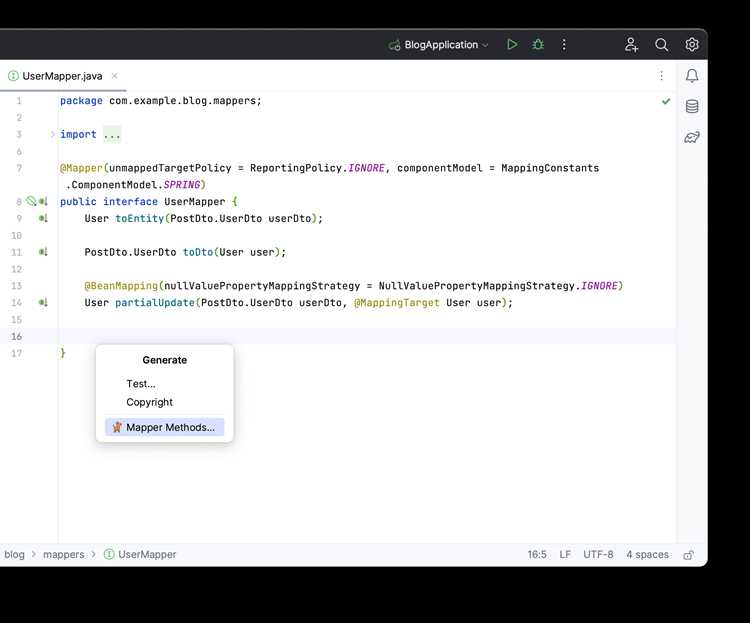The width and height of the screenshot is (750, 623).
Task: Open the Code With Me add-user icon
Action: 631,44
